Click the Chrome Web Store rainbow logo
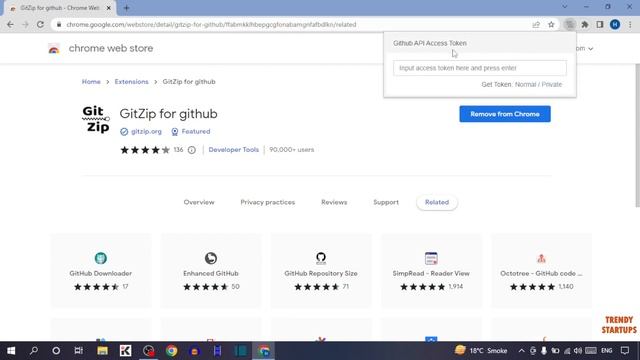Viewport: 640px width, 360px height. pyautogui.click(x=54, y=49)
